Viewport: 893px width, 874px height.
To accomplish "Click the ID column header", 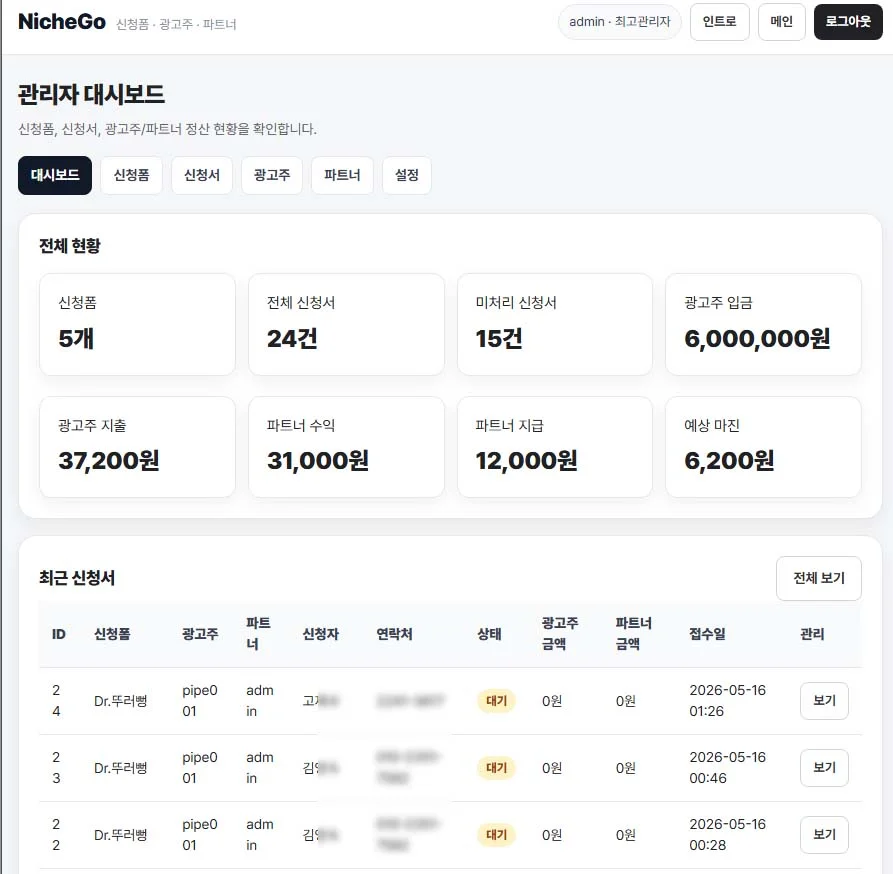I will (59, 634).
